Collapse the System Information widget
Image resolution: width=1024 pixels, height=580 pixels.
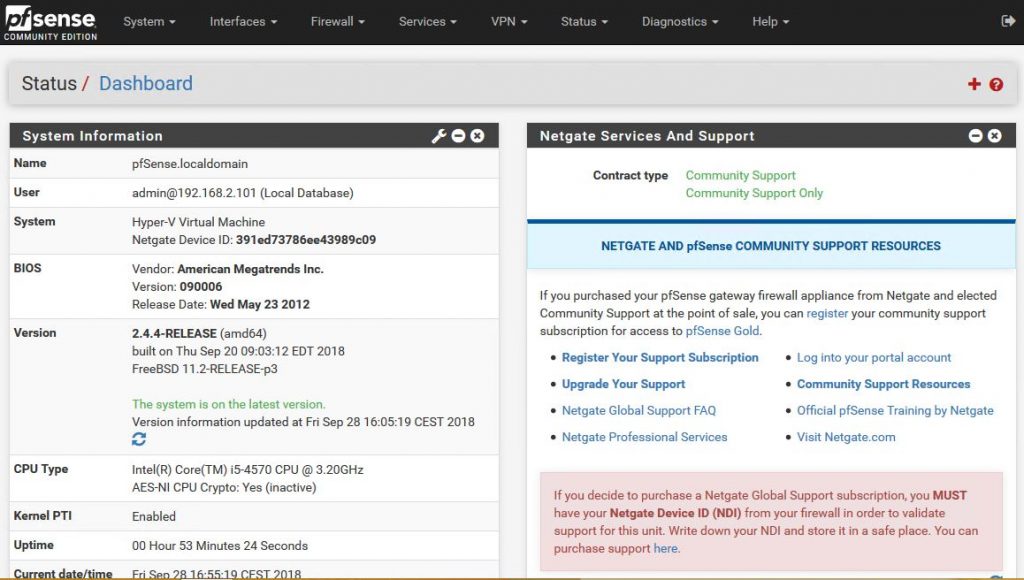click(459, 136)
